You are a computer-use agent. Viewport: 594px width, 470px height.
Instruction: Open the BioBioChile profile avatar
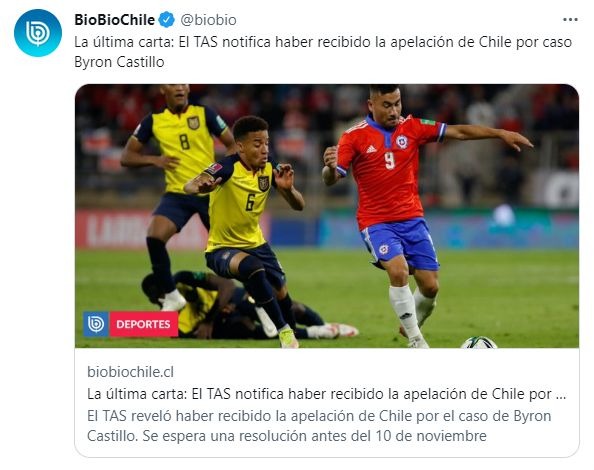tap(38, 33)
